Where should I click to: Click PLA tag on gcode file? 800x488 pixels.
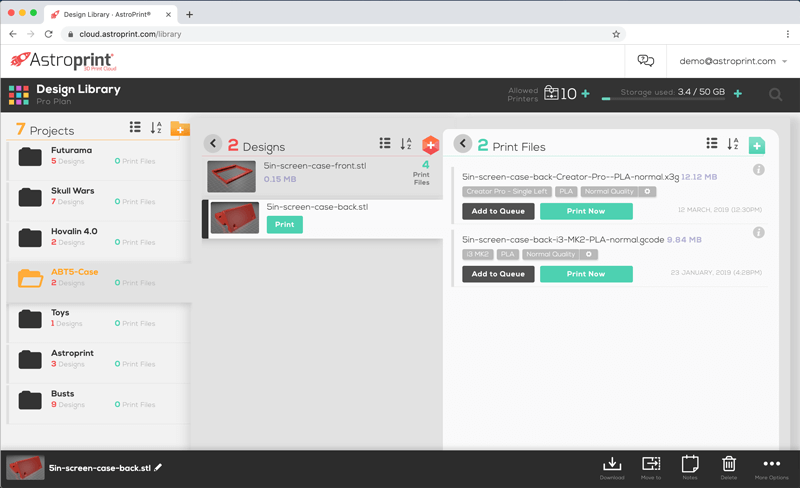point(508,254)
